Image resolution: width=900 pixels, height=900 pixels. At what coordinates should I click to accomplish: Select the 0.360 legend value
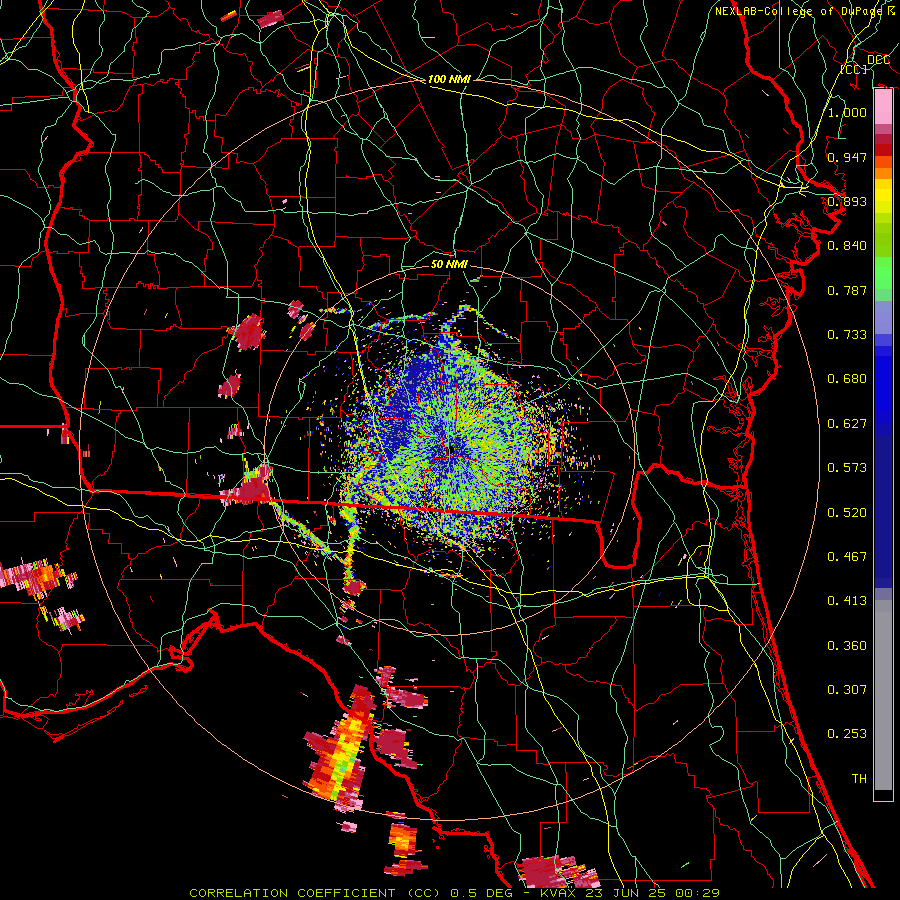(847, 646)
